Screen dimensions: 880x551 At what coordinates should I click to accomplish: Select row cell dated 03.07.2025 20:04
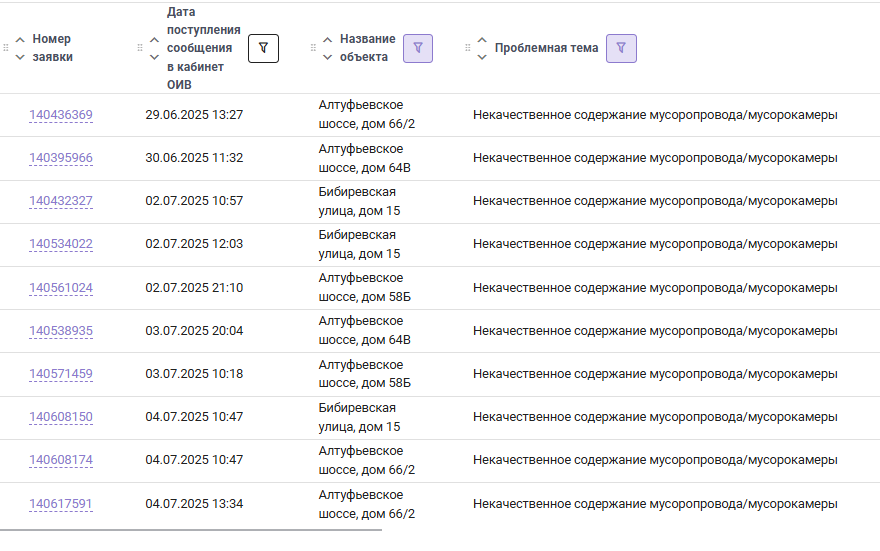click(x=194, y=331)
